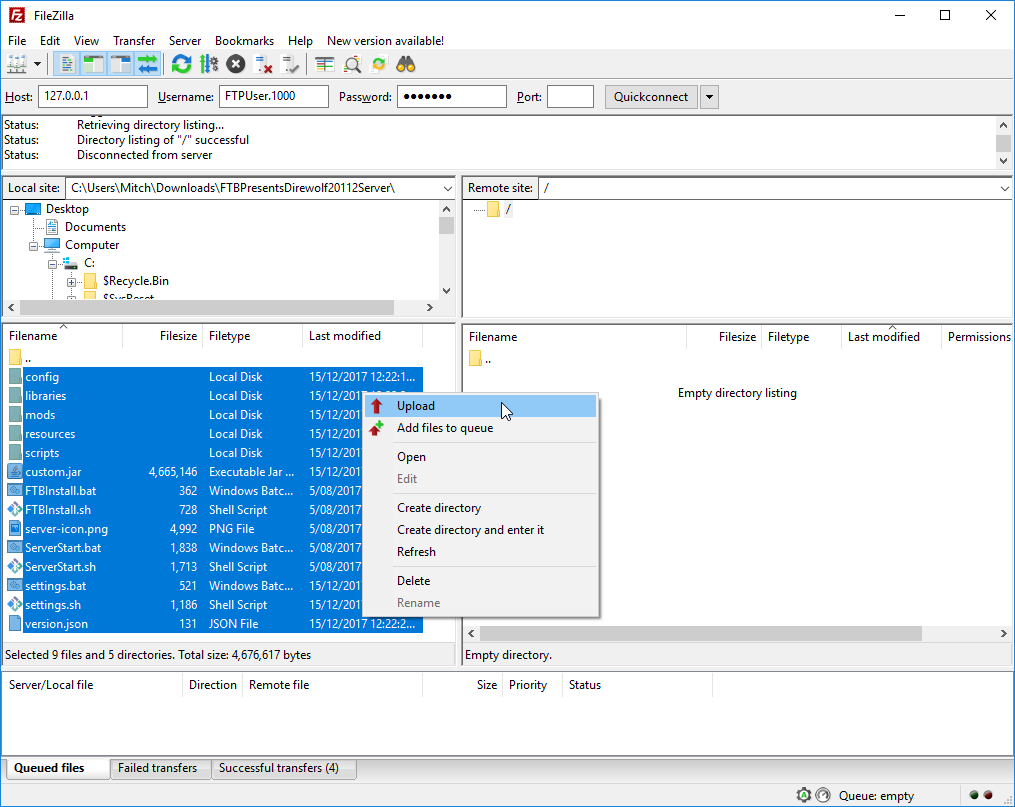Toggle local directory tree display
Viewport: 1015px width, 807px height.
(x=93, y=64)
